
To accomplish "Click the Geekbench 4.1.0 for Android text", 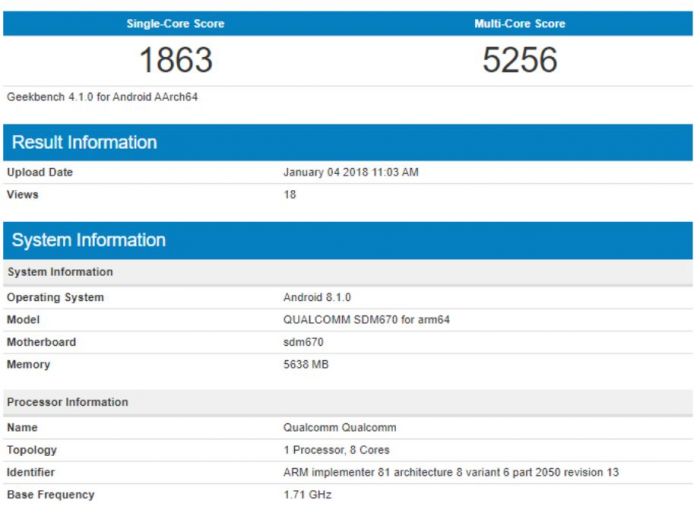I will click(104, 97).
